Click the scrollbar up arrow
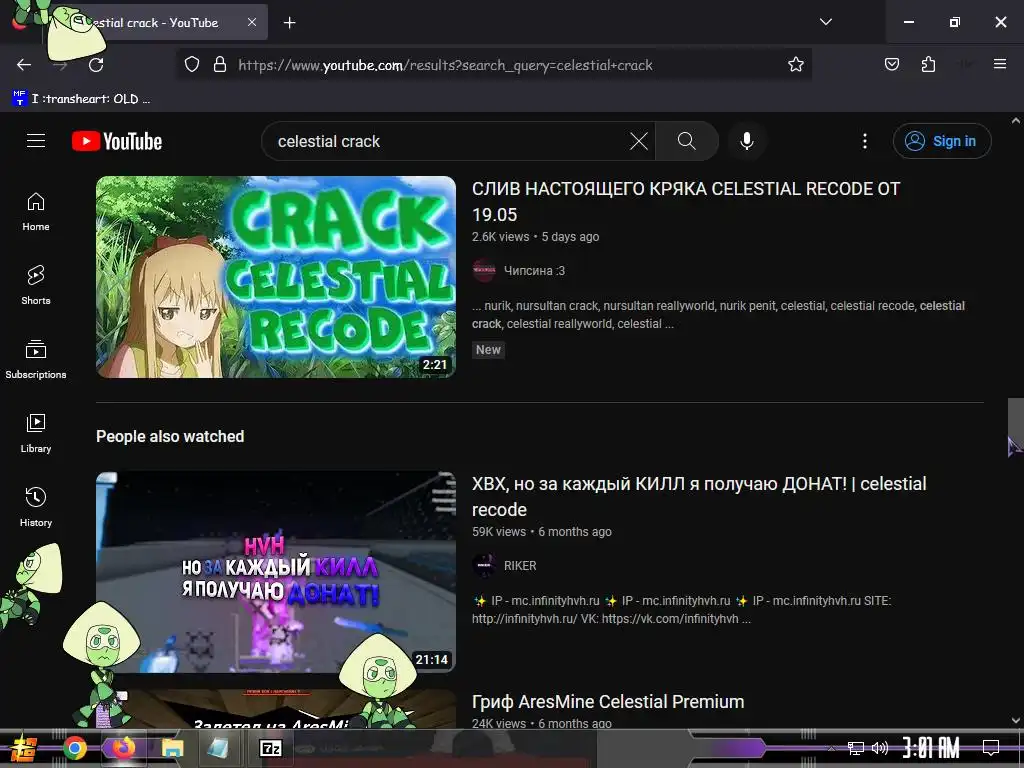The image size is (1024, 768). tap(1016, 121)
